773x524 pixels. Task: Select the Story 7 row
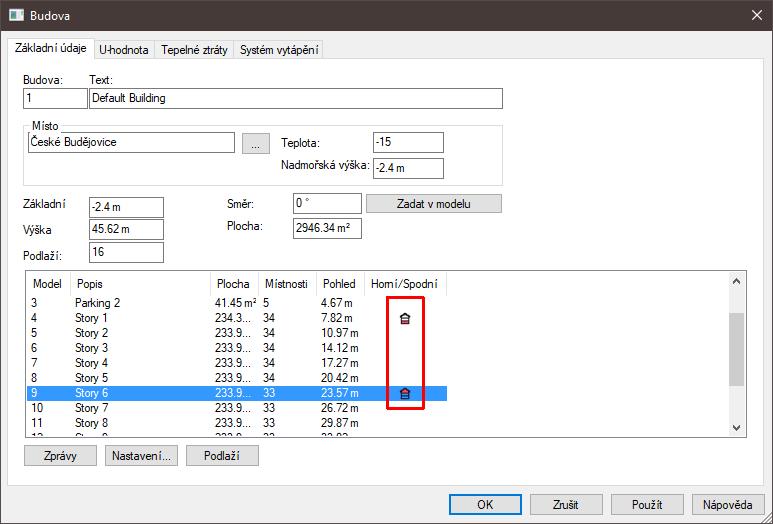237,408
